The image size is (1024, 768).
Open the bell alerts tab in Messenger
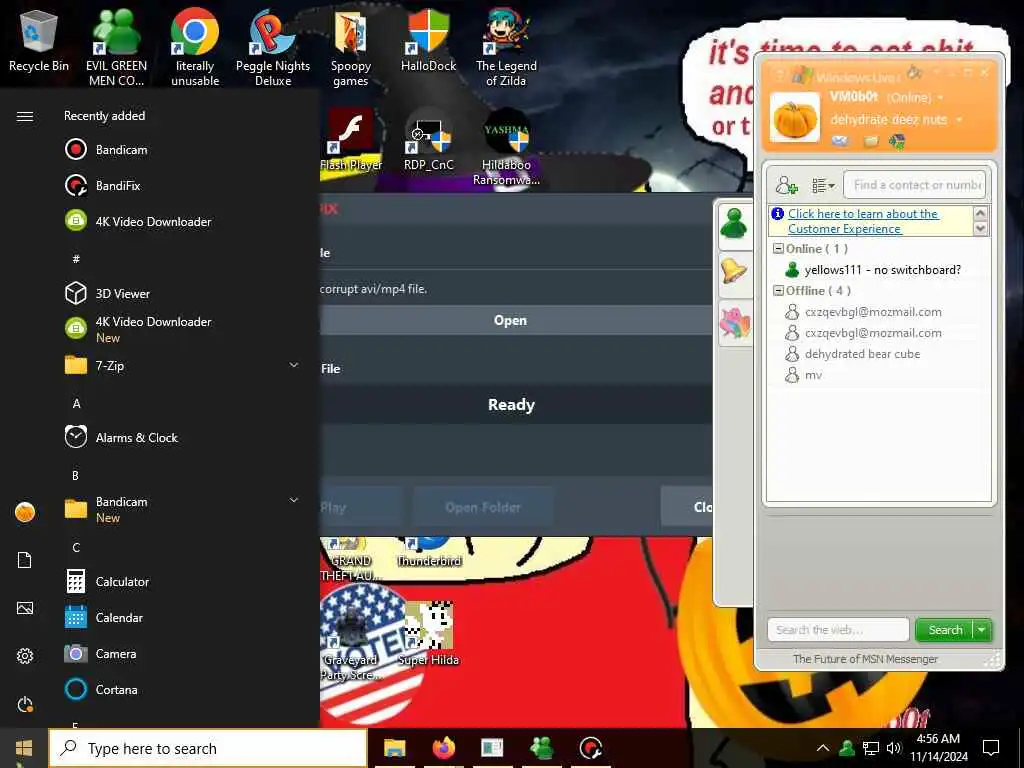coord(735,271)
